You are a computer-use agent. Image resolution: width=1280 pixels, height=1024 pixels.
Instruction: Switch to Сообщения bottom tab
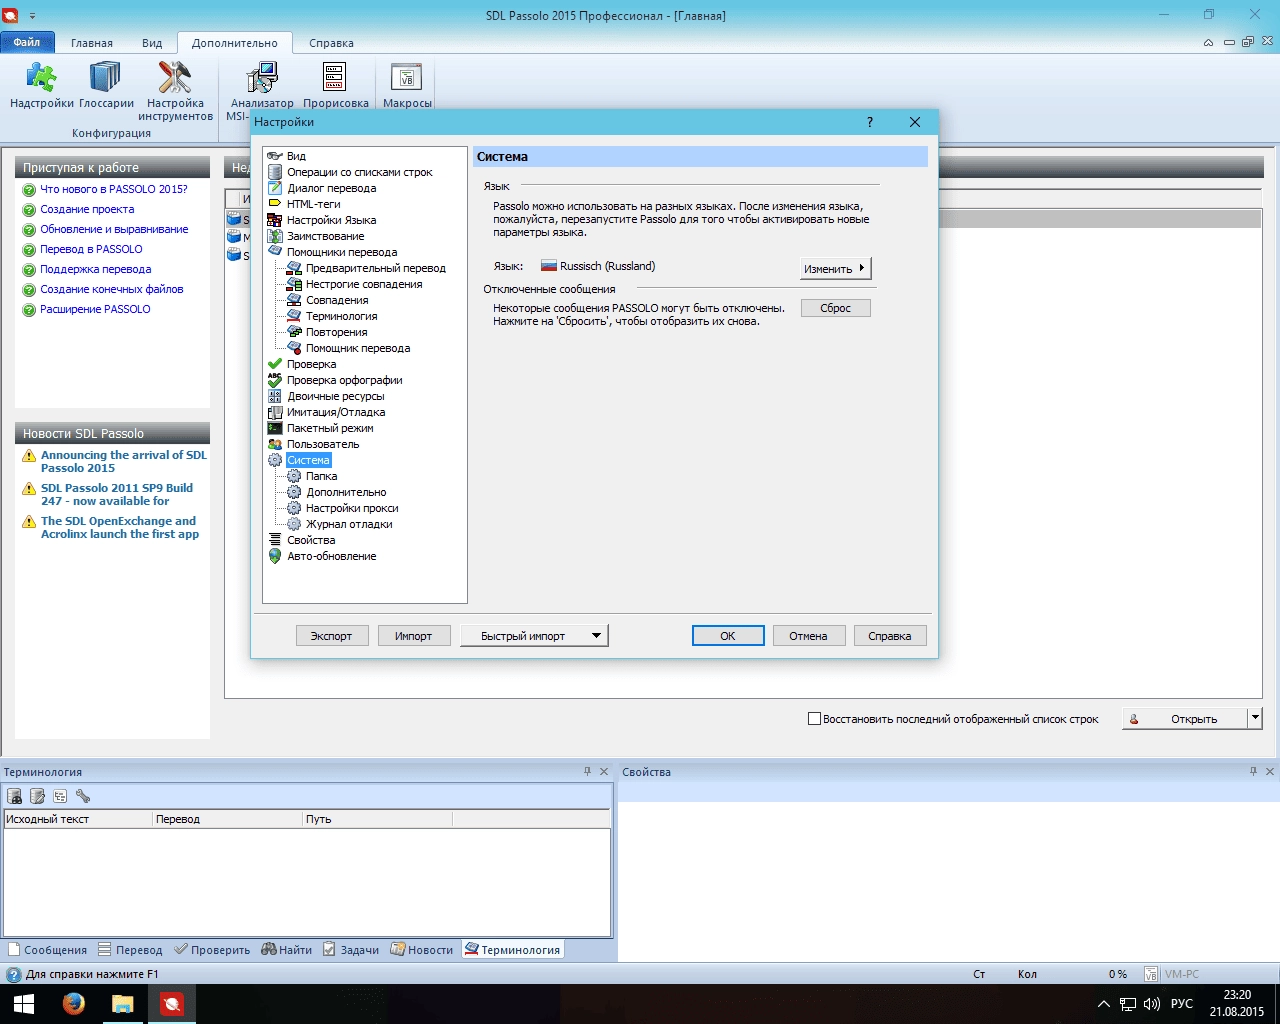pos(48,950)
